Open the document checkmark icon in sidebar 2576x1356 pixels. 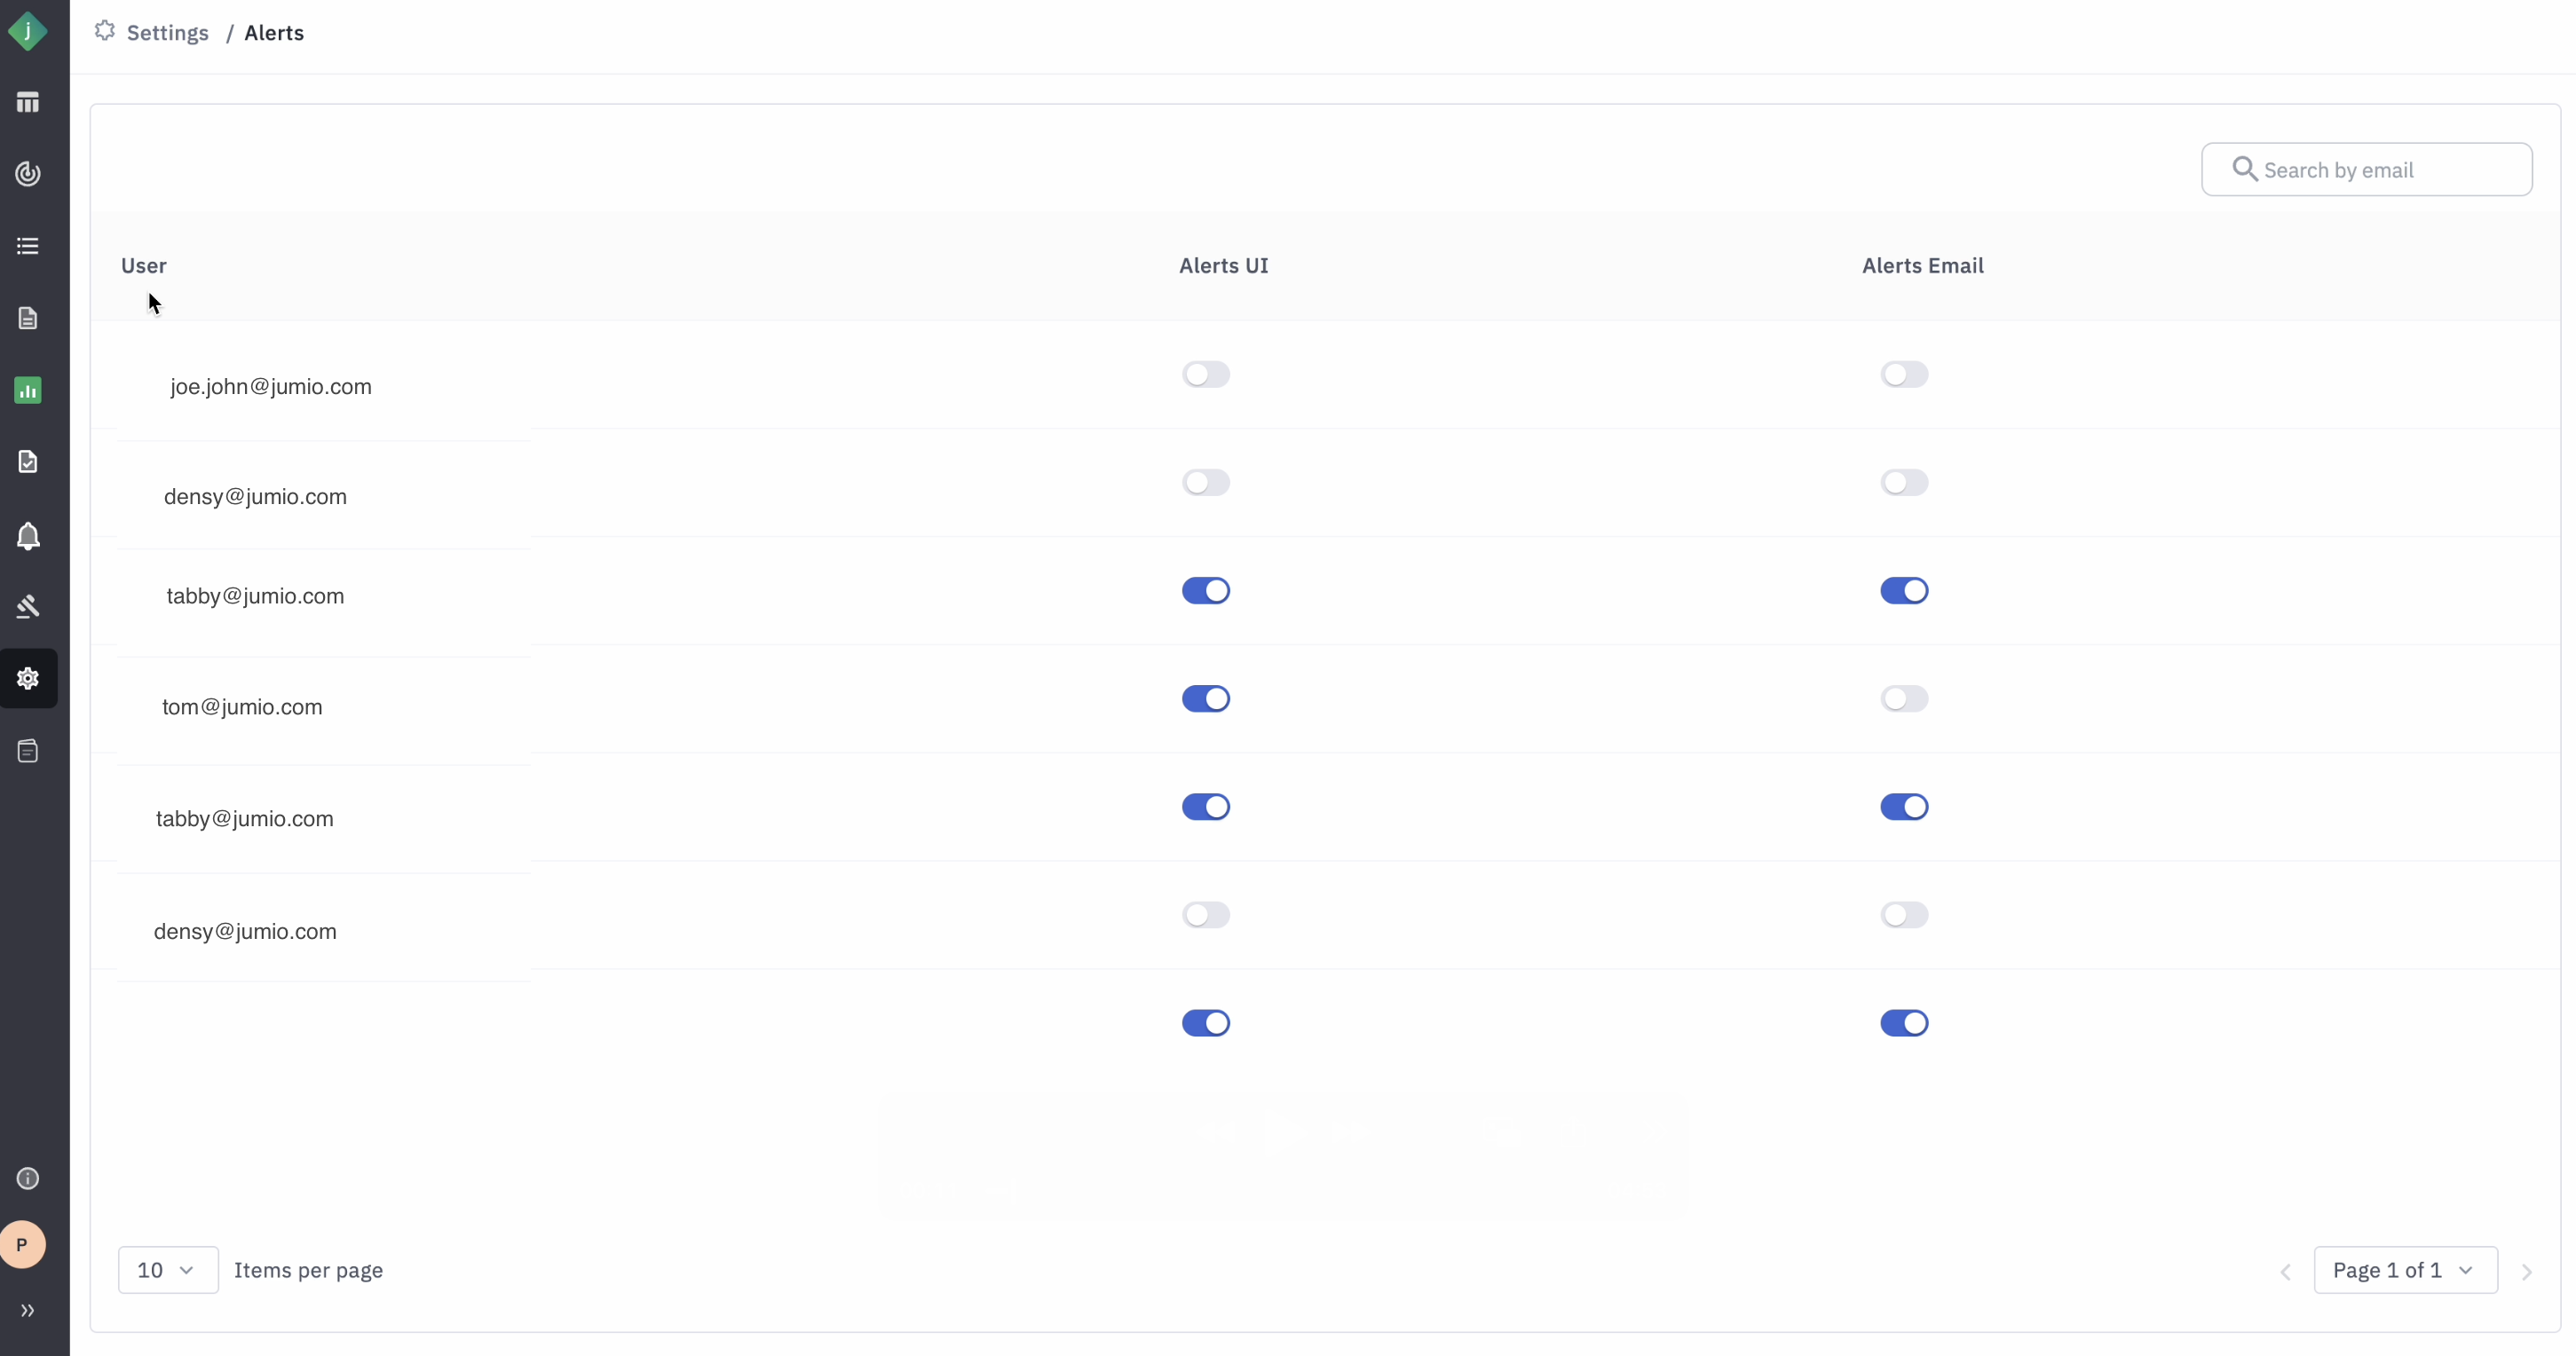point(28,462)
